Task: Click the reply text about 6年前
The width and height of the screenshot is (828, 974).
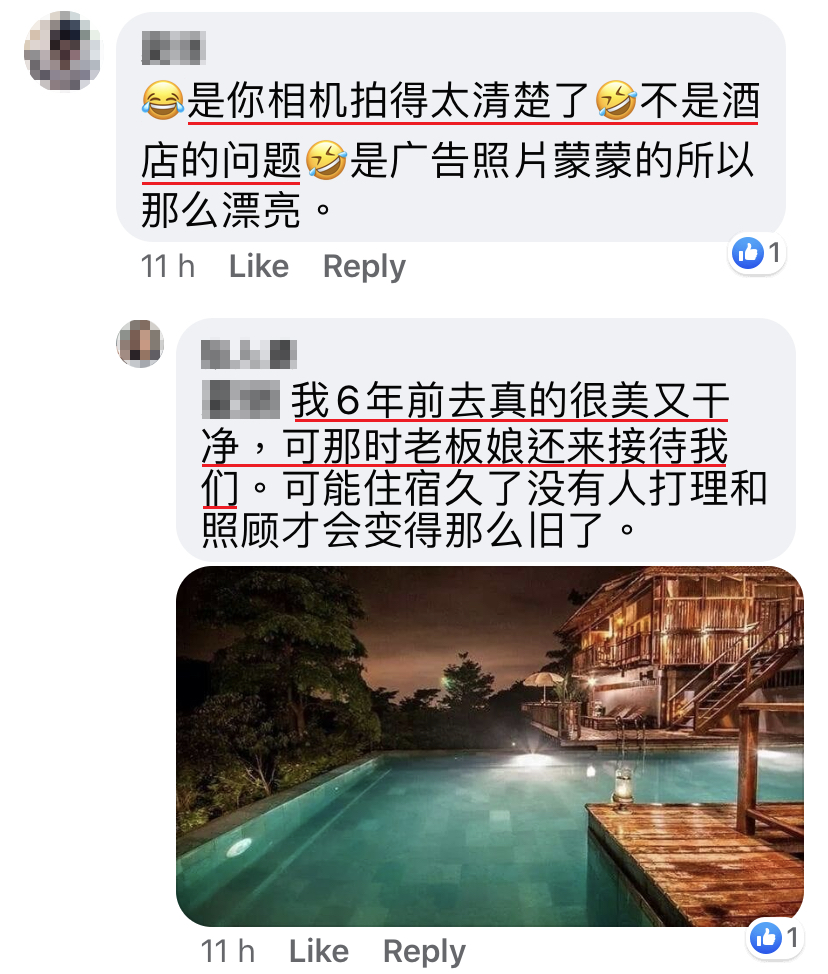Action: (x=485, y=466)
